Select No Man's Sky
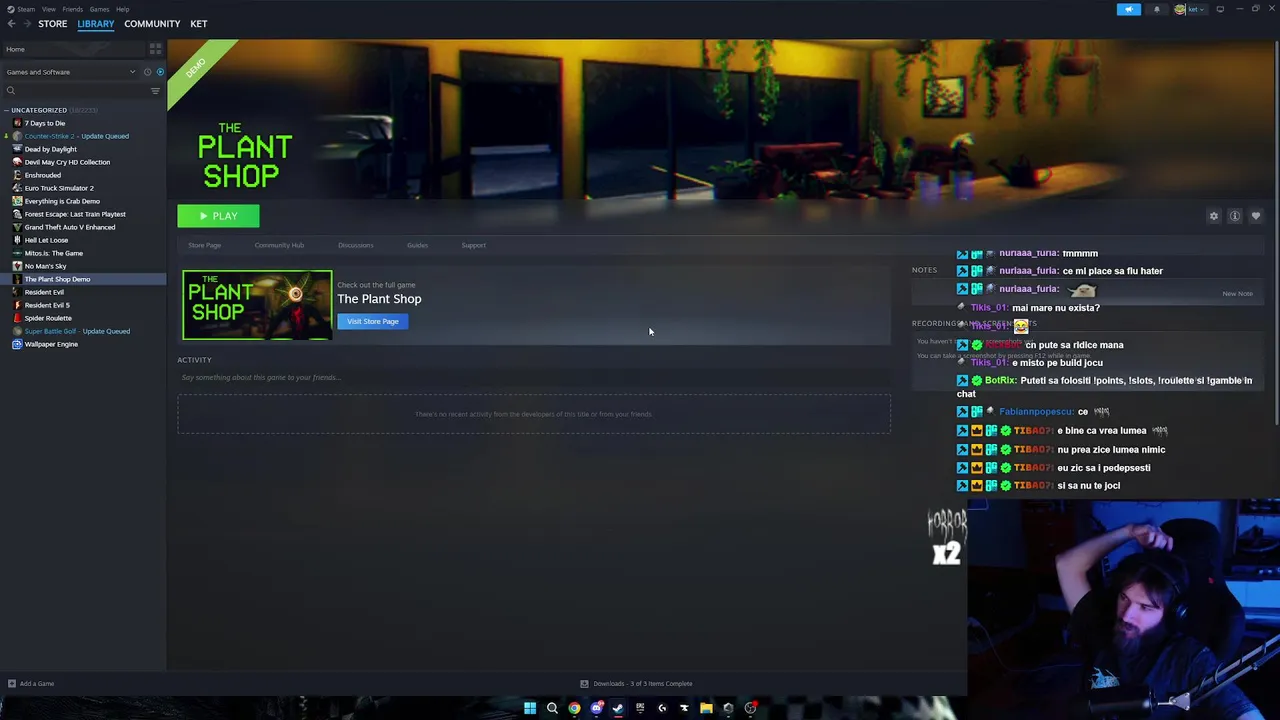This screenshot has height=720, width=1280. tap(45, 266)
